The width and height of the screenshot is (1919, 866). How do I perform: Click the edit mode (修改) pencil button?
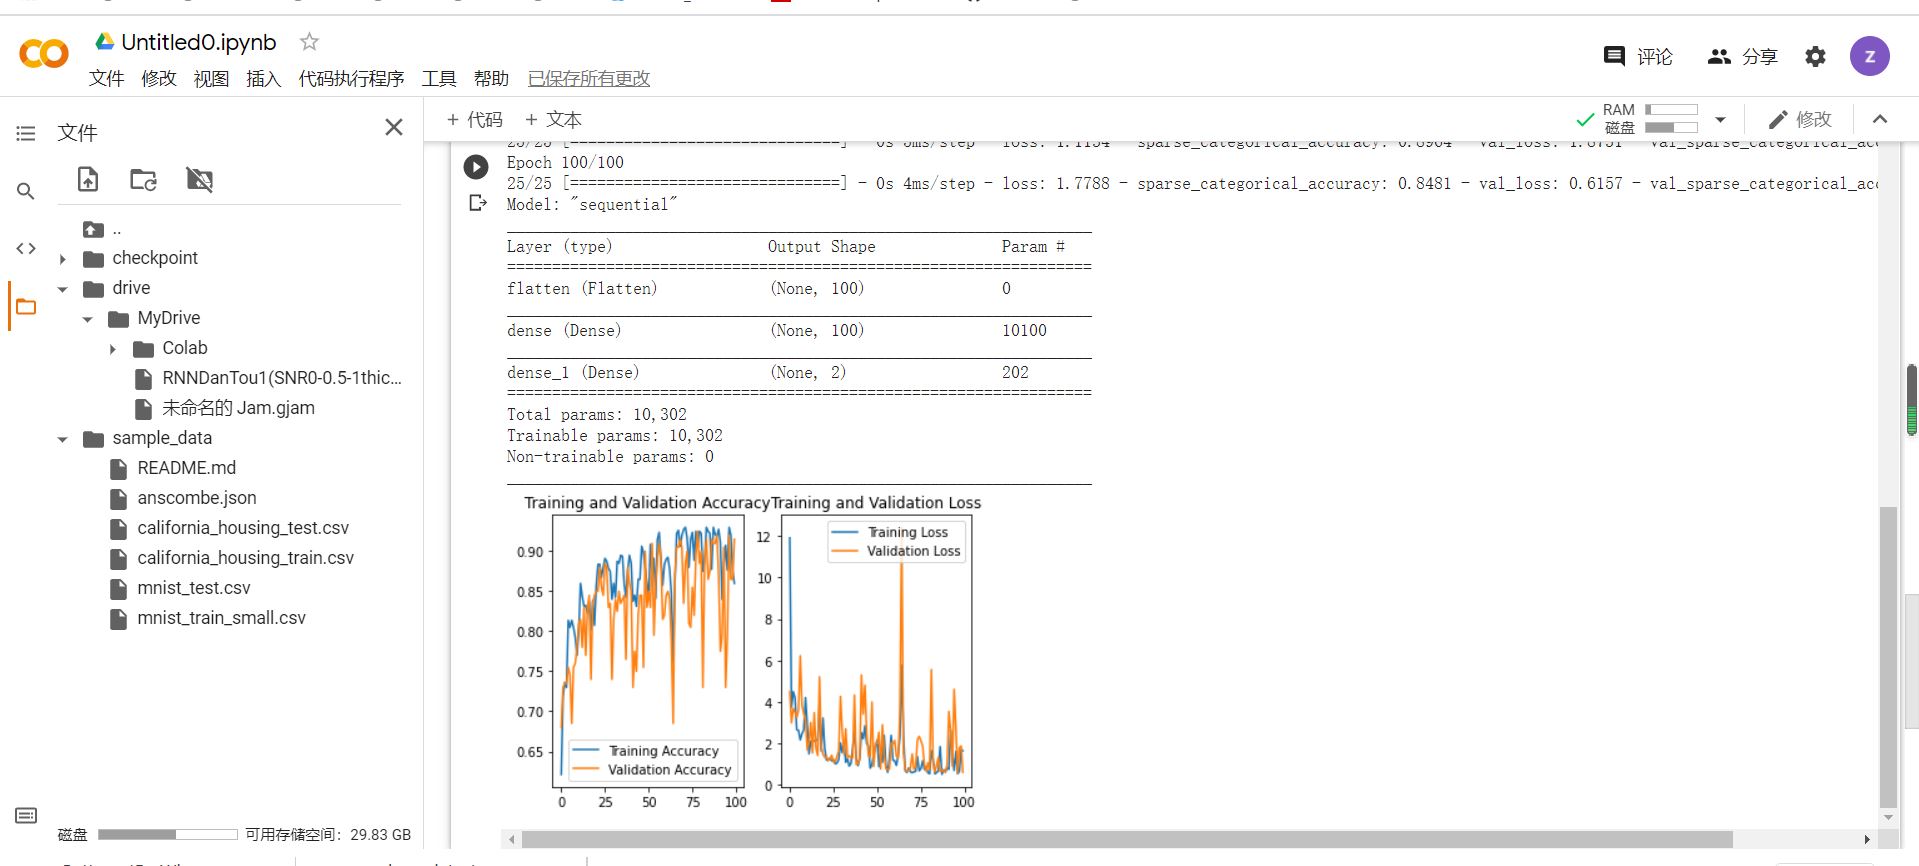pyautogui.click(x=1799, y=120)
